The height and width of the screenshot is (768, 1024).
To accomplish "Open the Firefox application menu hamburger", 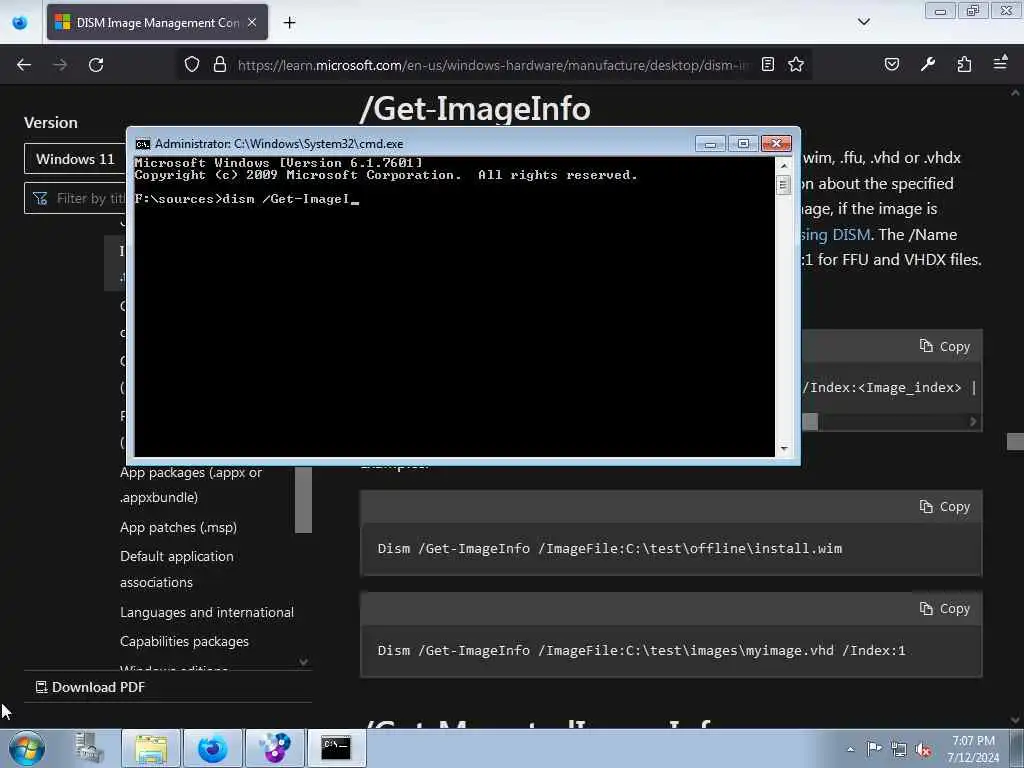I will (x=1000, y=63).
